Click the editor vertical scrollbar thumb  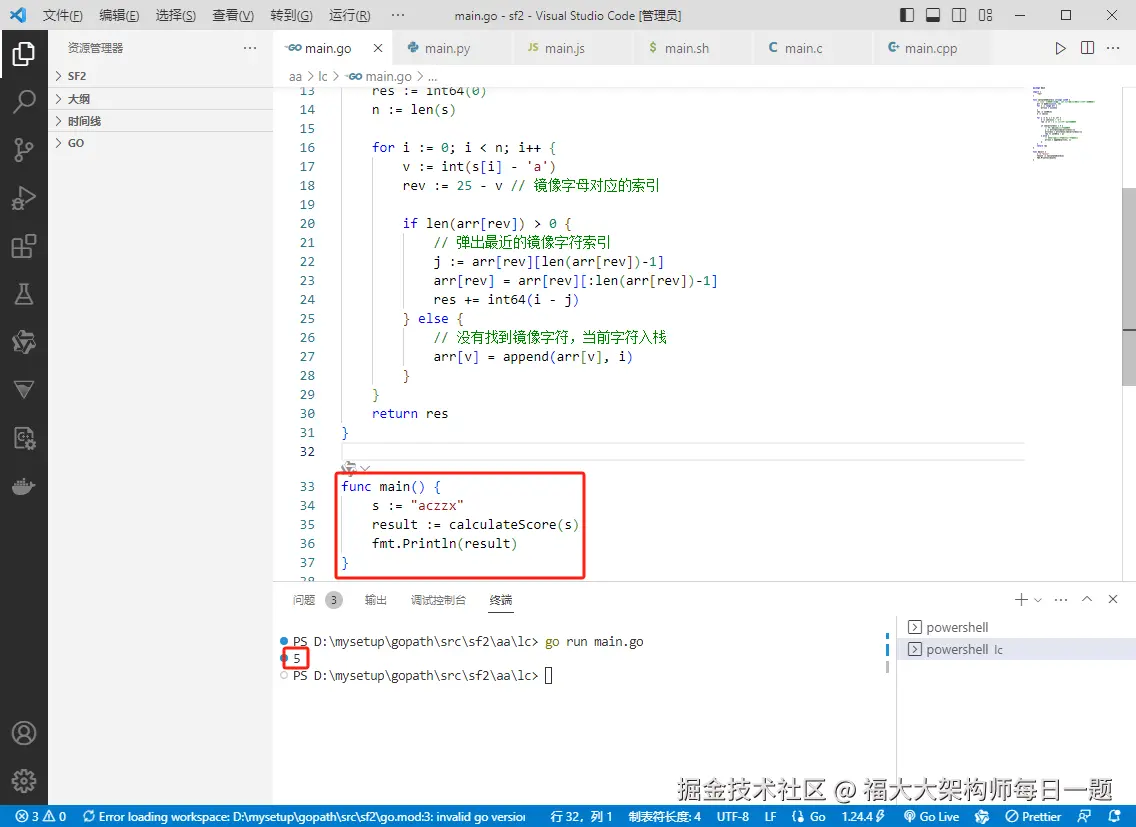1129,286
